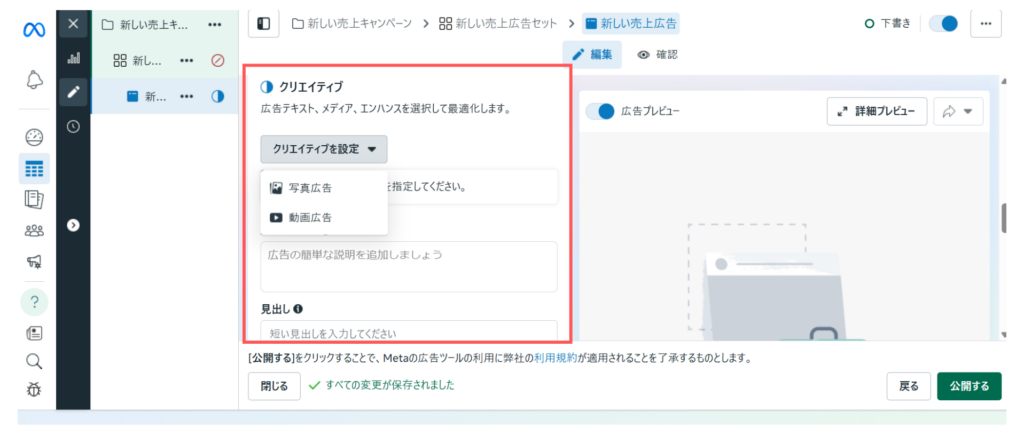The image size is (1024, 435).
Task: Toggle the ad preview switch (広告プレビュー)
Action: point(599,111)
